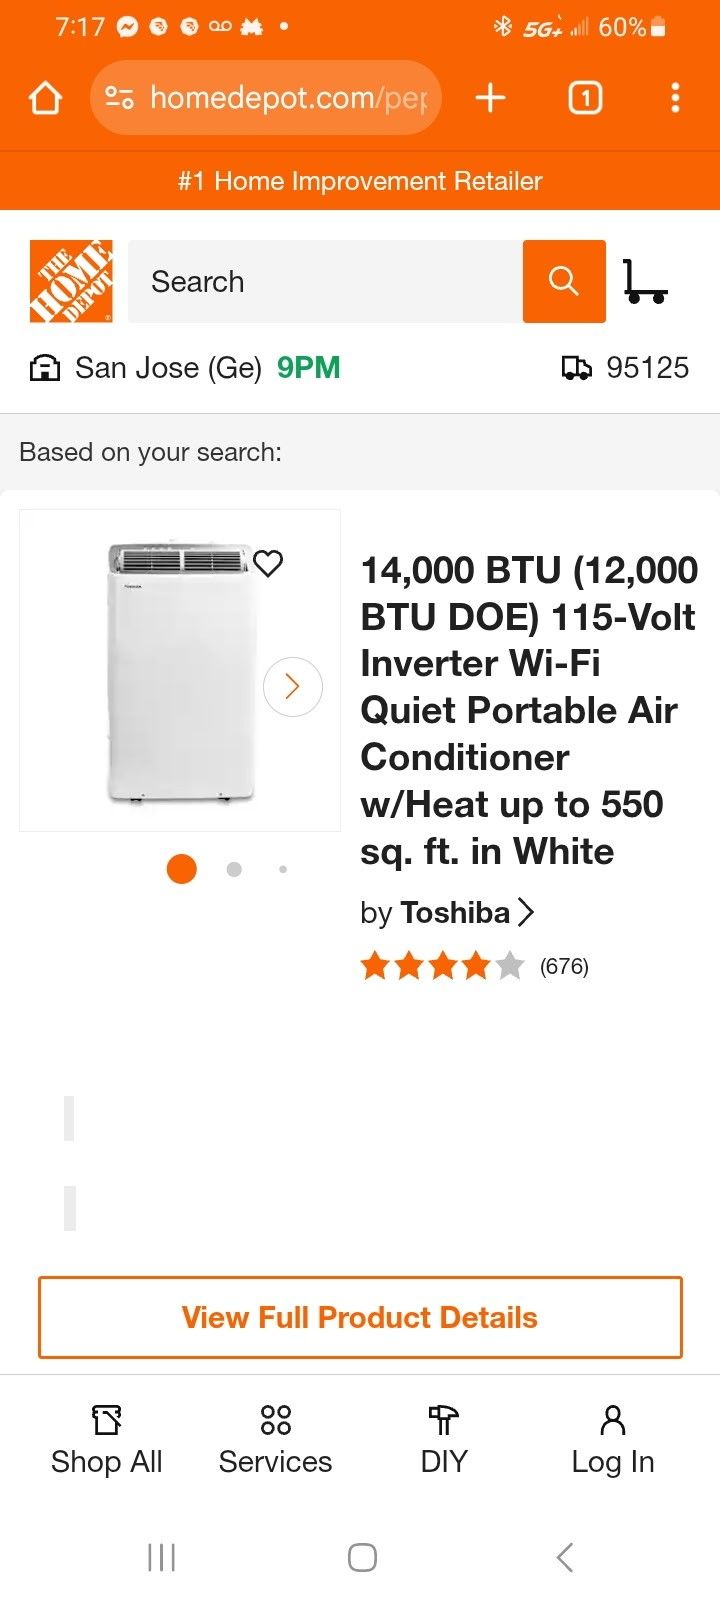Select the first image carousel dot
The width and height of the screenshot is (720, 1600).
pyautogui.click(x=181, y=869)
